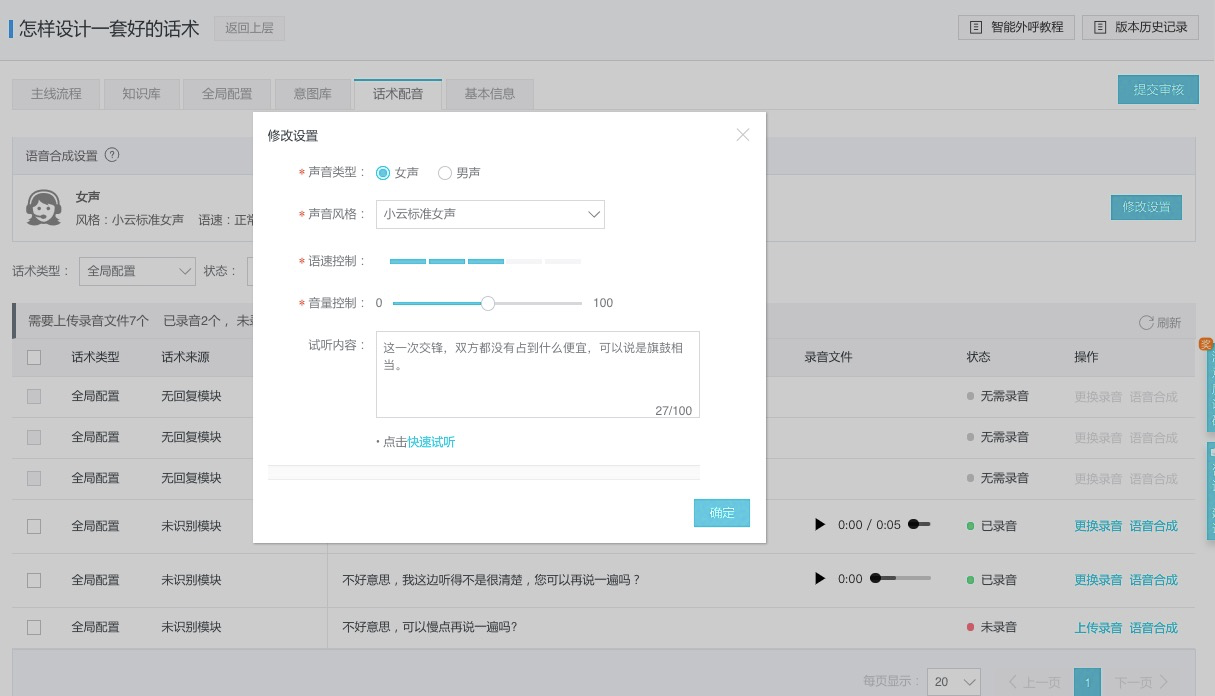Click the 快速试听 link

point(431,442)
